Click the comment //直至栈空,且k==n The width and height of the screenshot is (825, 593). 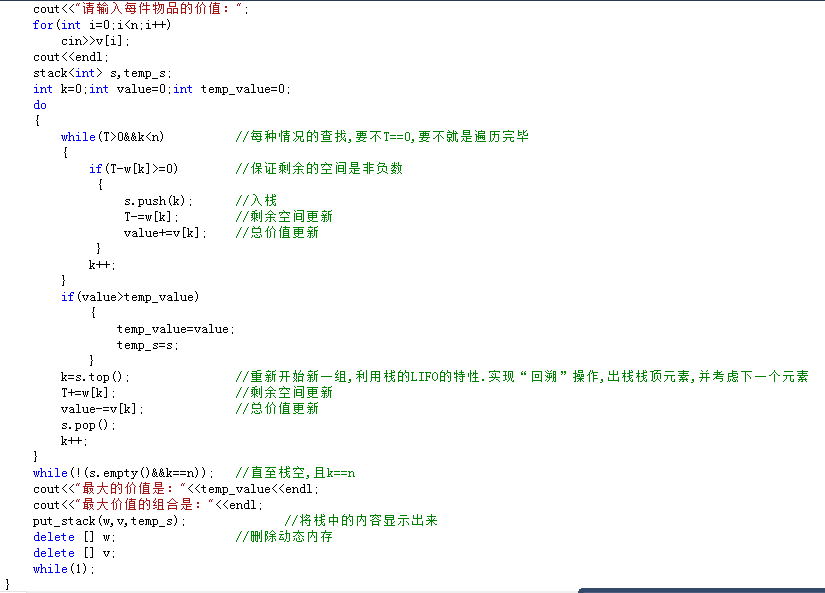[295, 473]
